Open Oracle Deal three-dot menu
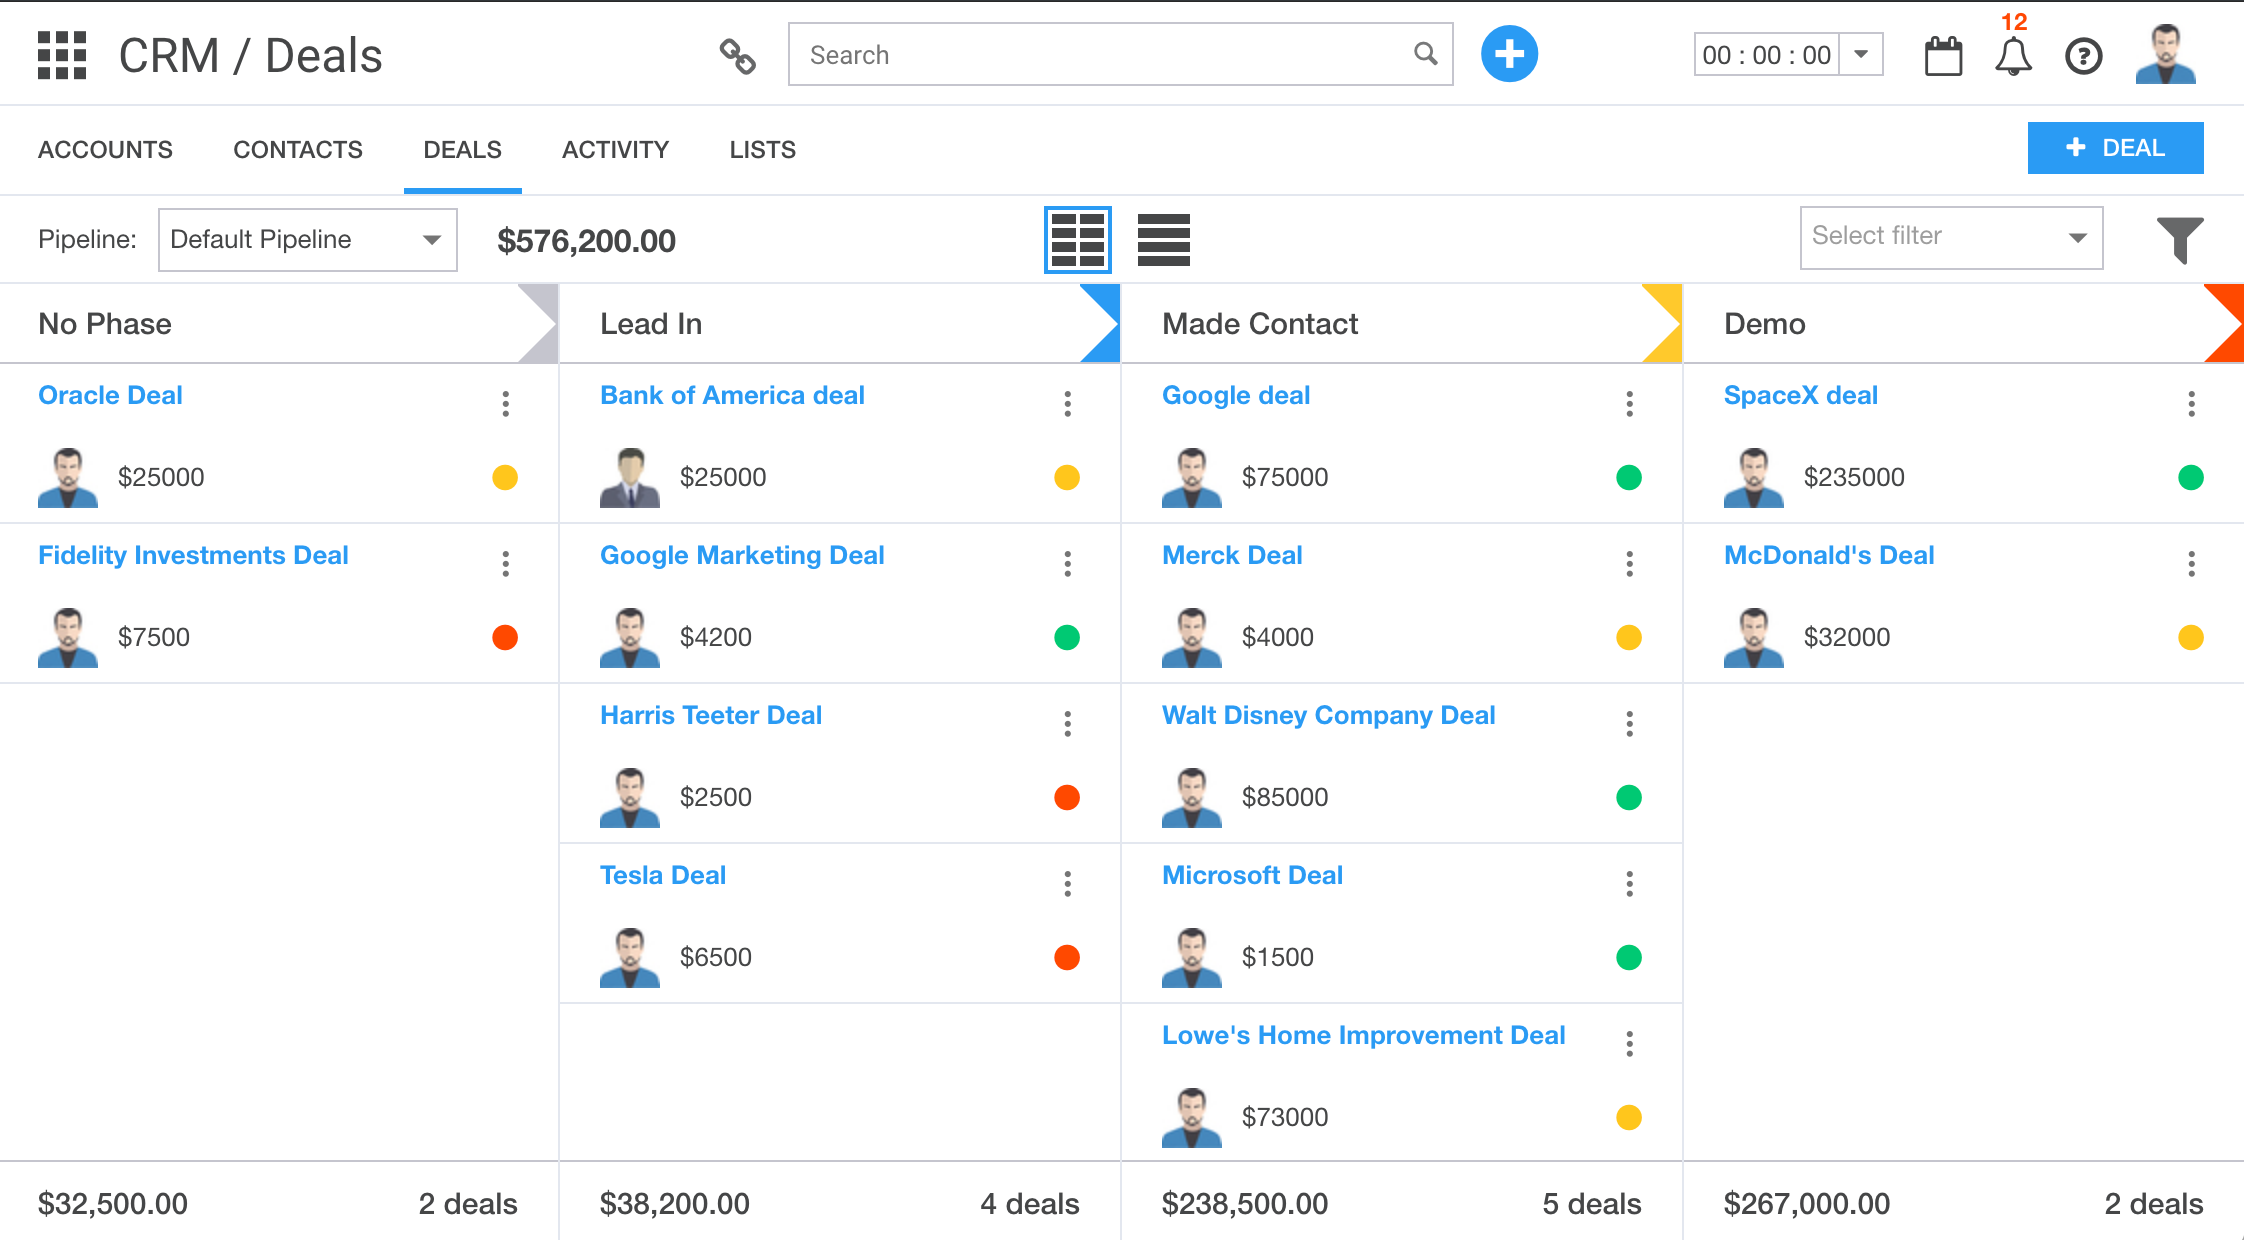 506,404
